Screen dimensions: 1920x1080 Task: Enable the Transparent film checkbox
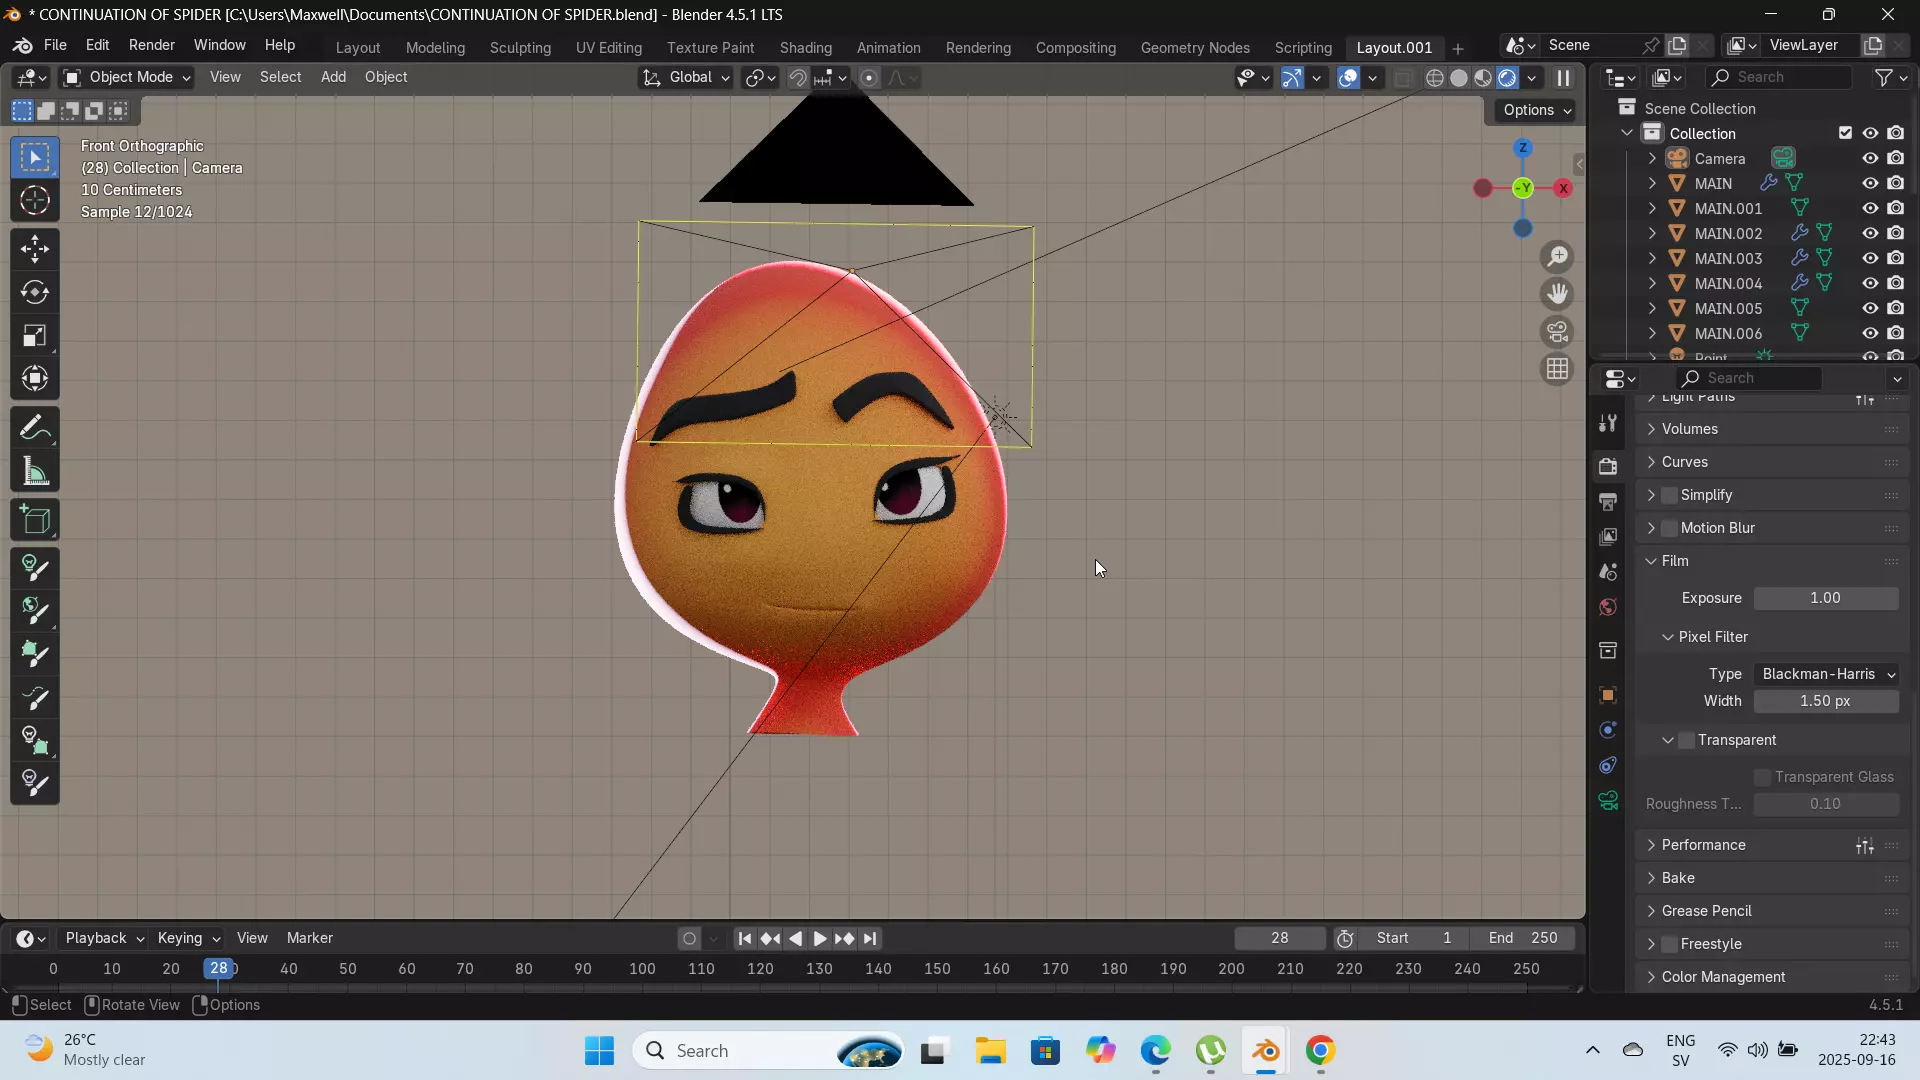coord(1686,740)
